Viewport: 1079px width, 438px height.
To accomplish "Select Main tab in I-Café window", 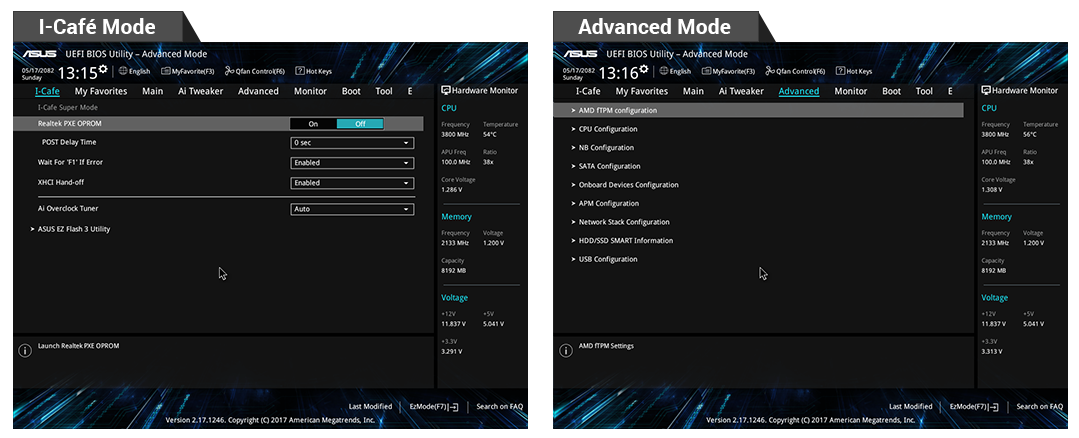I will pyautogui.click(x=153, y=91).
